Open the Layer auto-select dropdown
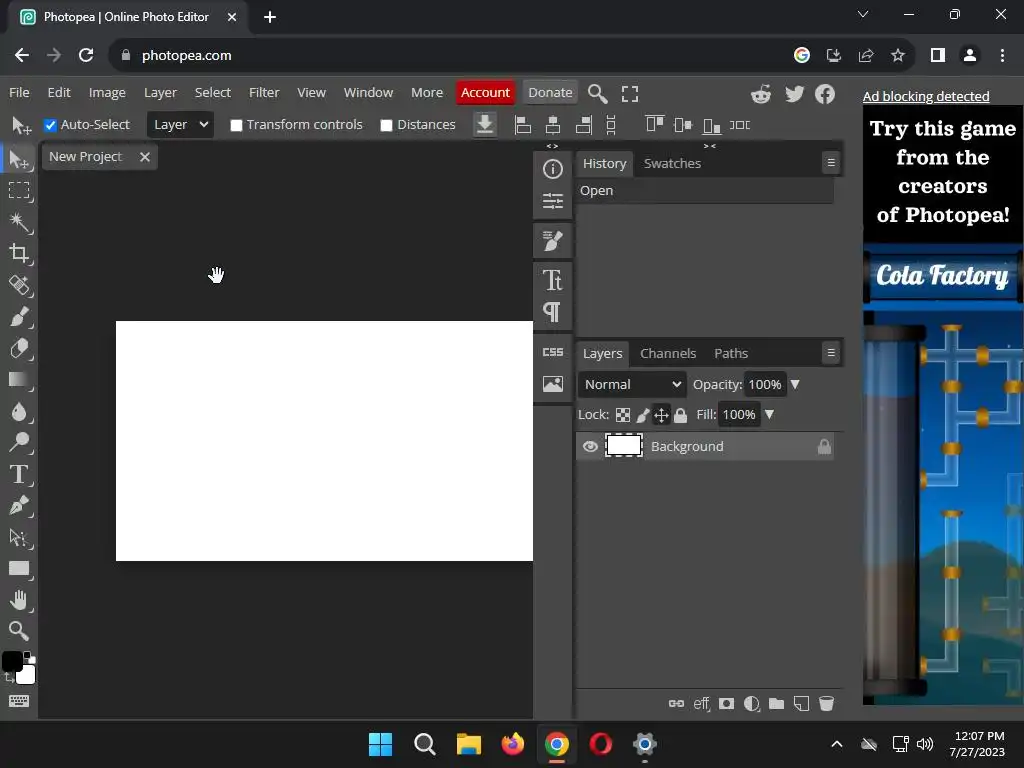 coord(180,125)
